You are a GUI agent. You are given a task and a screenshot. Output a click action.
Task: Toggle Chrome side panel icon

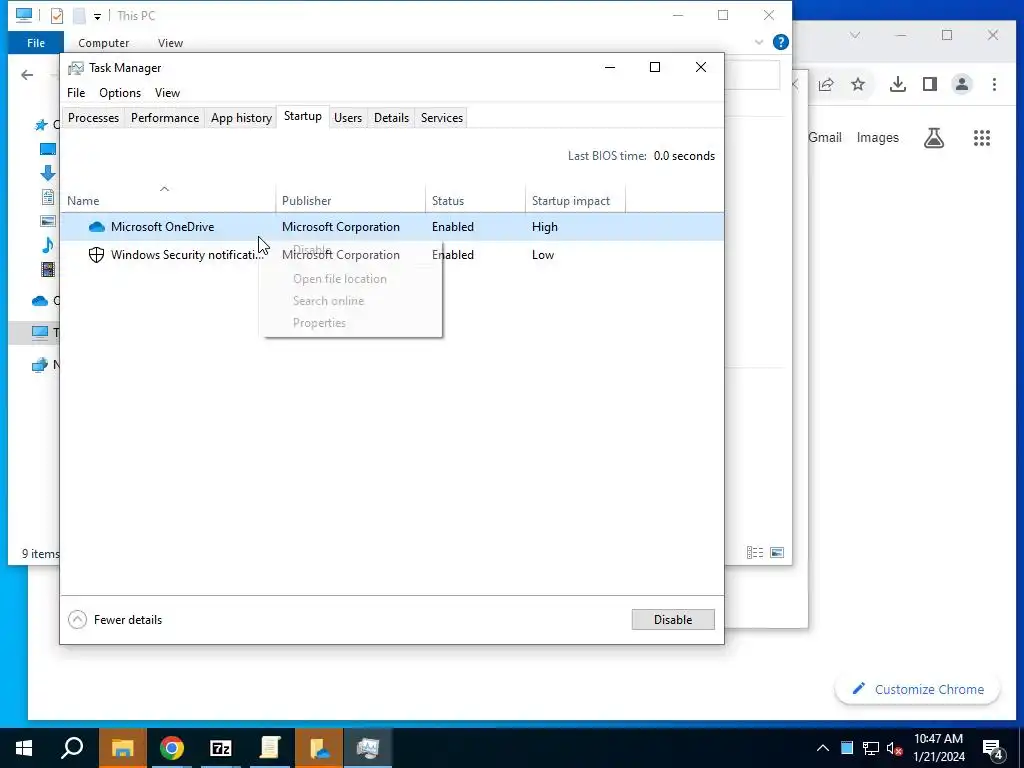[x=930, y=84]
